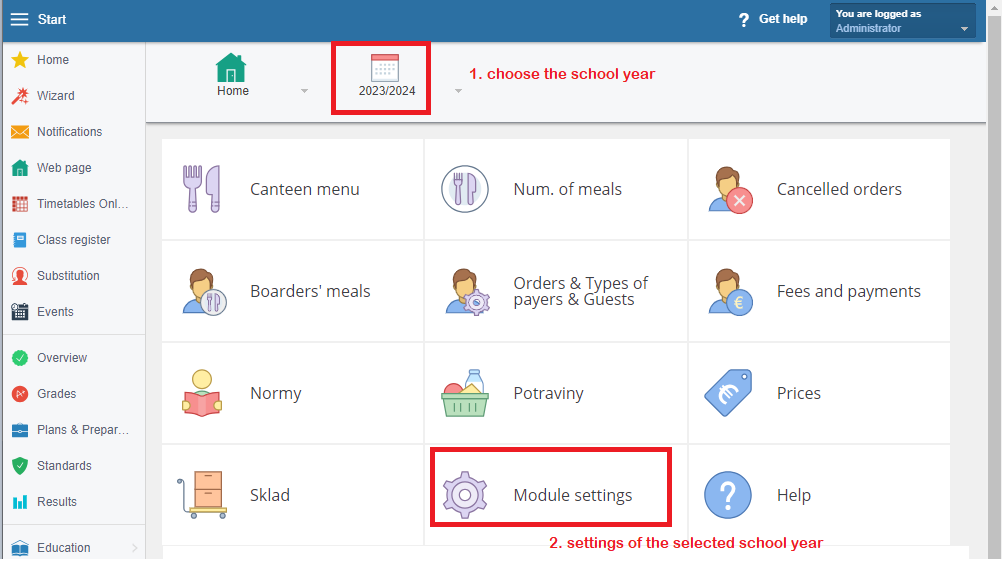This screenshot has height=563, width=1002.
Task: Open Class register from sidebar
Action: click(x=73, y=240)
